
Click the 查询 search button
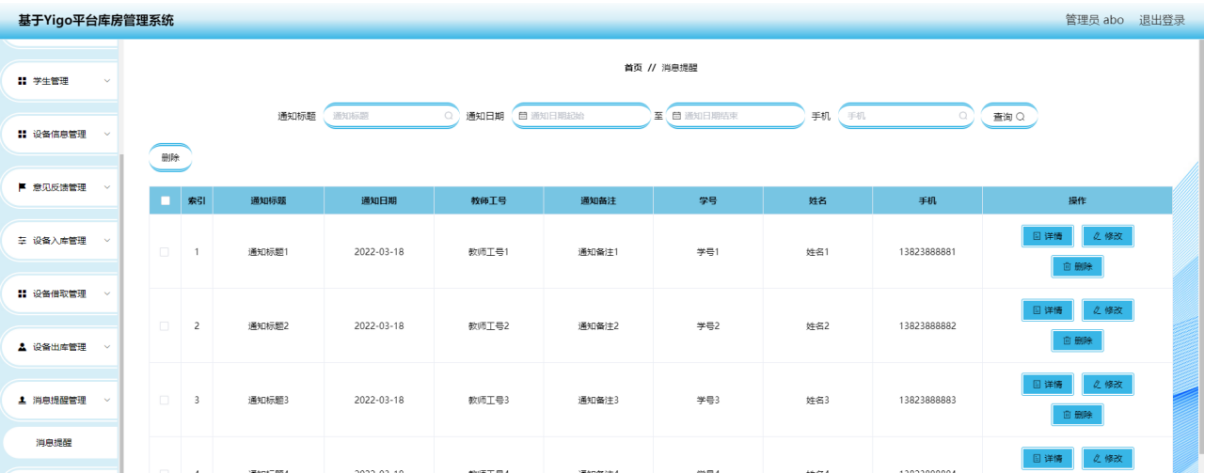point(1008,117)
